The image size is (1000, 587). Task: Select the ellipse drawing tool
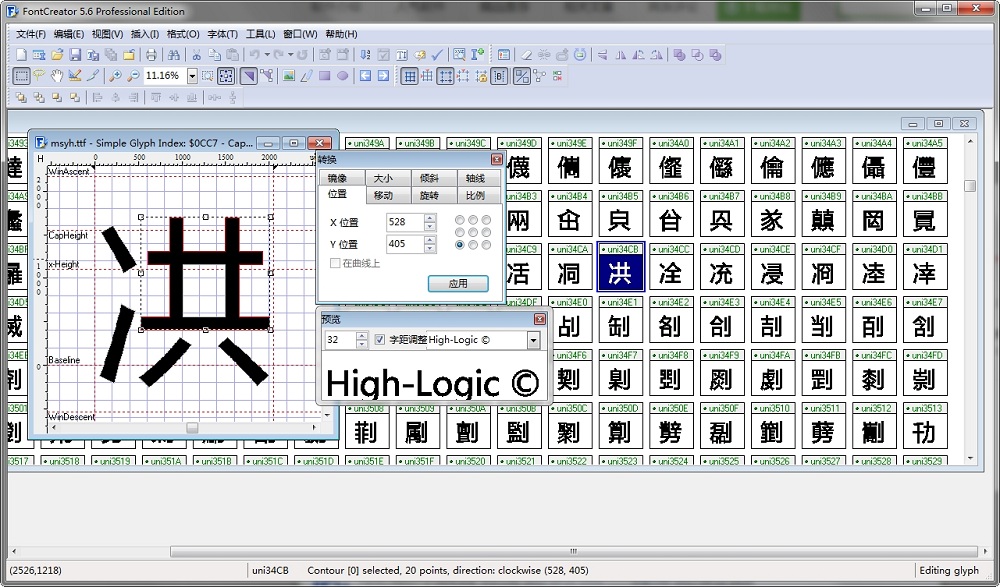(341, 75)
